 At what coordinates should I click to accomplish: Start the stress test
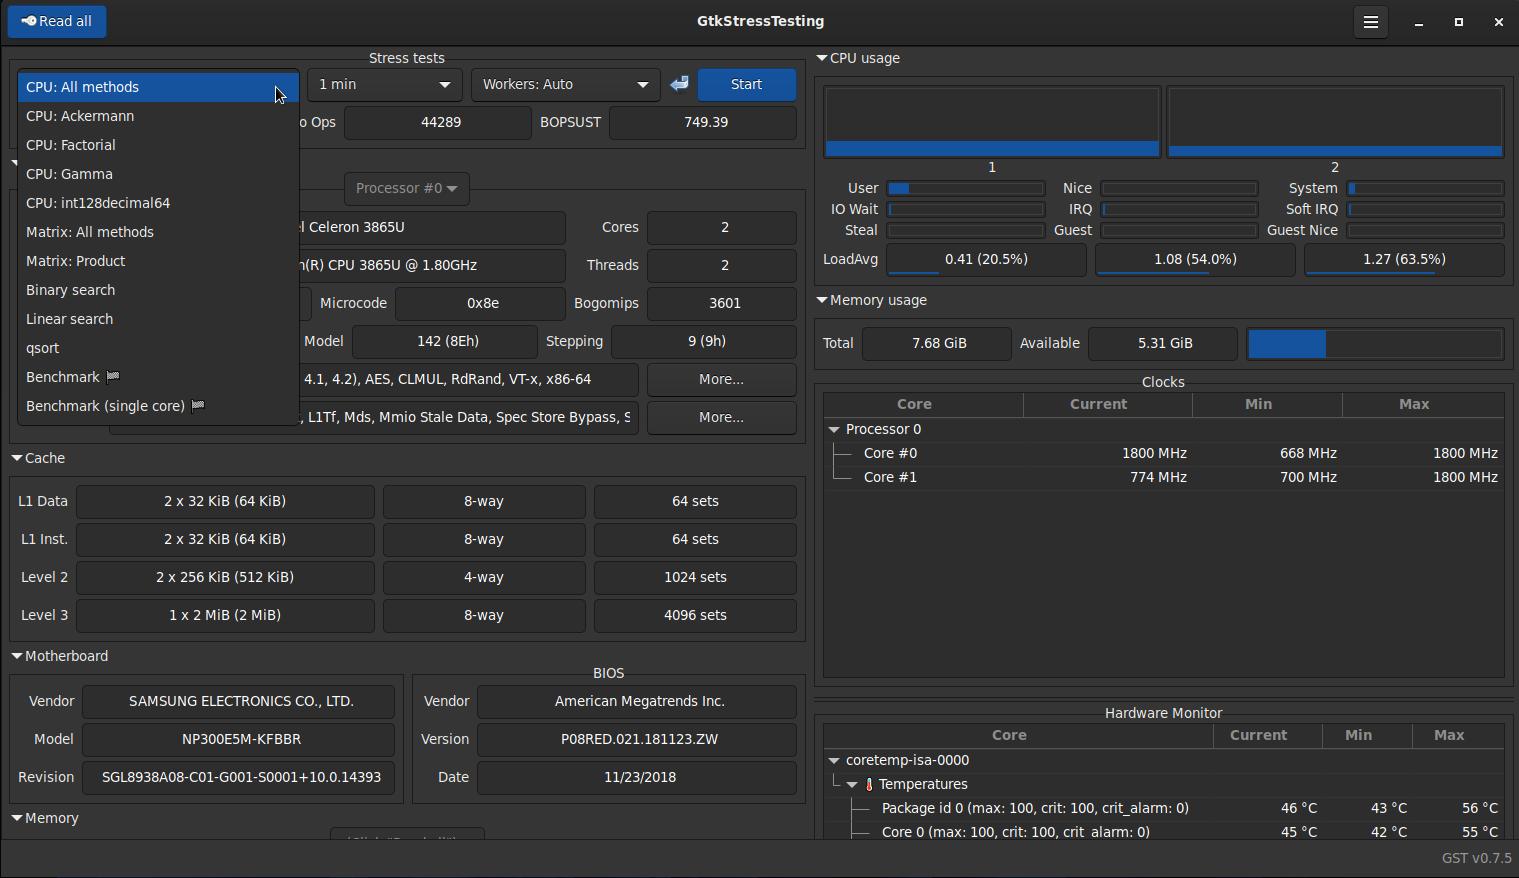point(746,84)
